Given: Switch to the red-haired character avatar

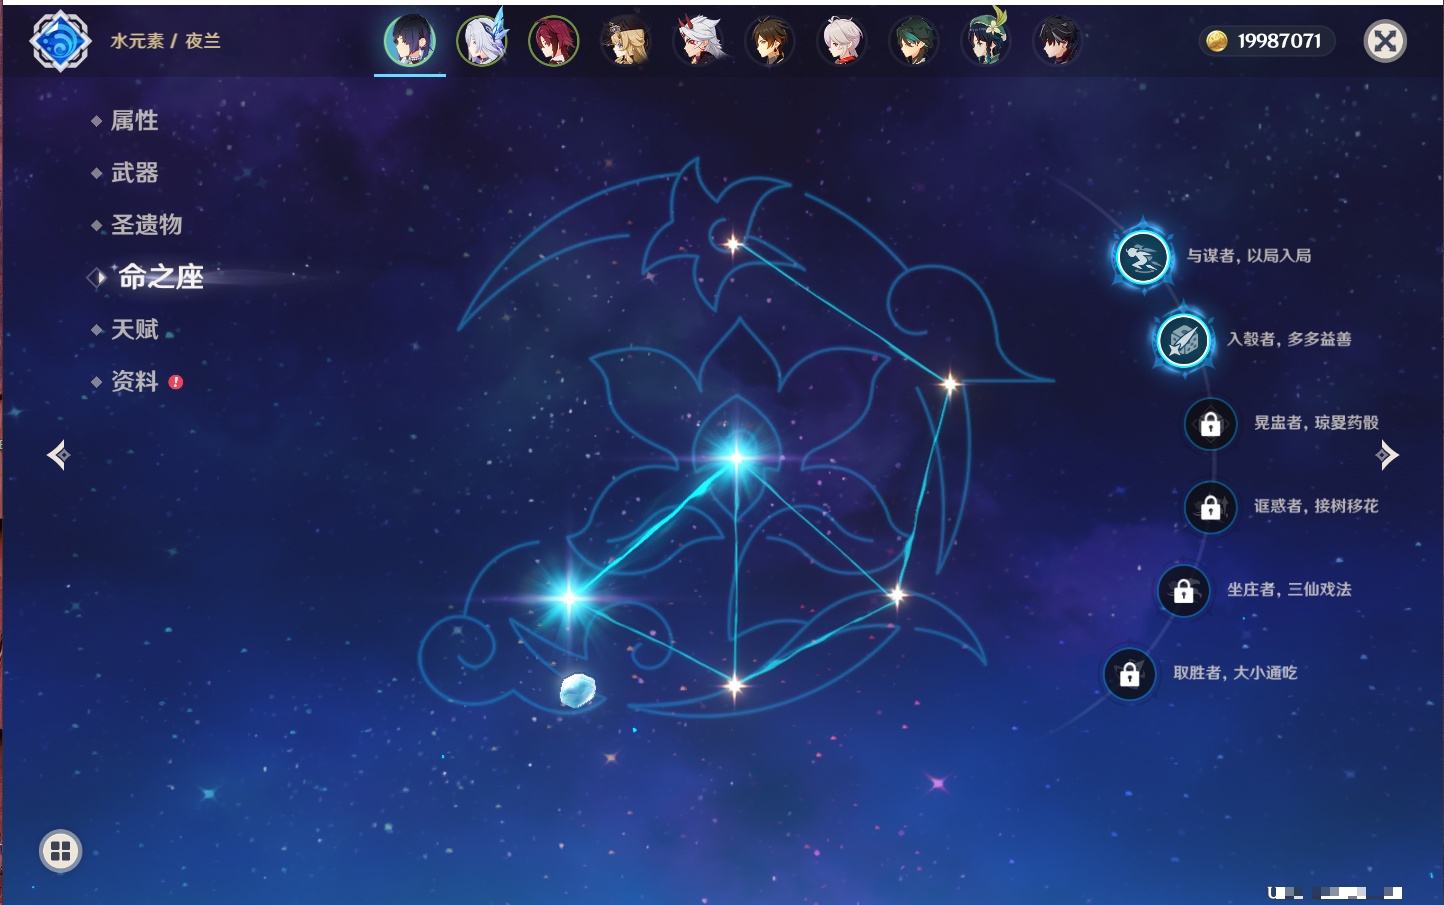Looking at the screenshot, I should click(x=554, y=41).
